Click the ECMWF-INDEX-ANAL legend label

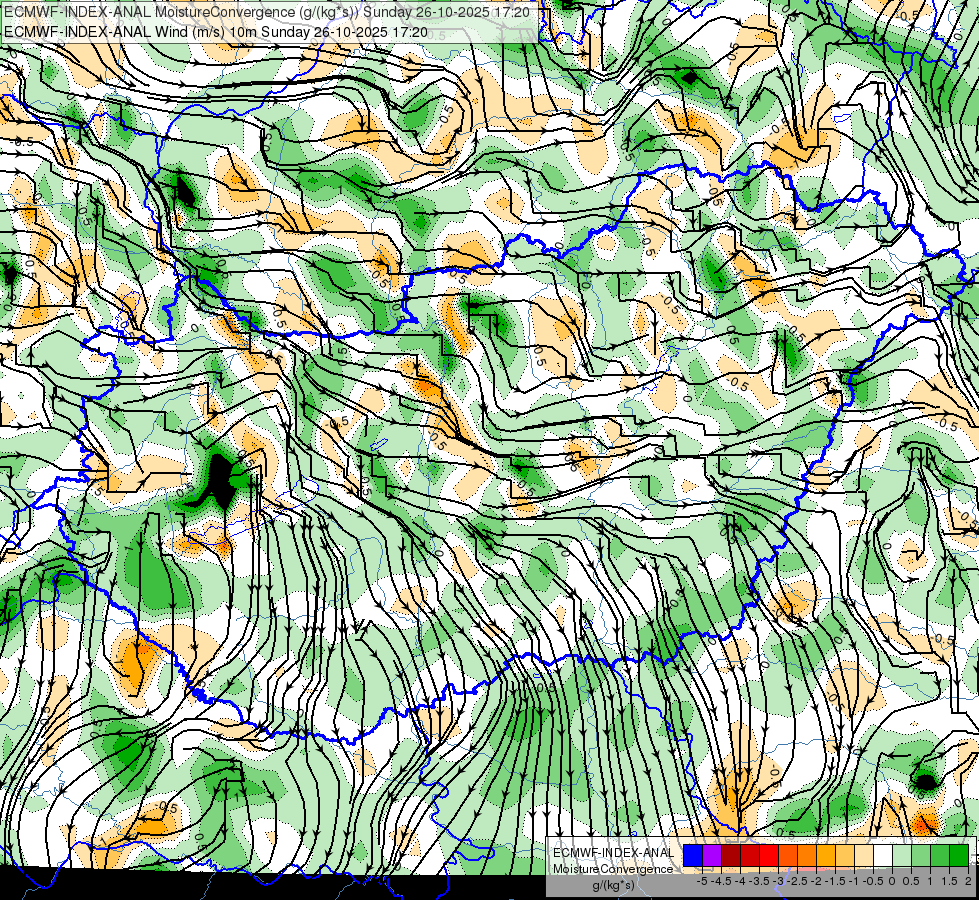point(613,853)
